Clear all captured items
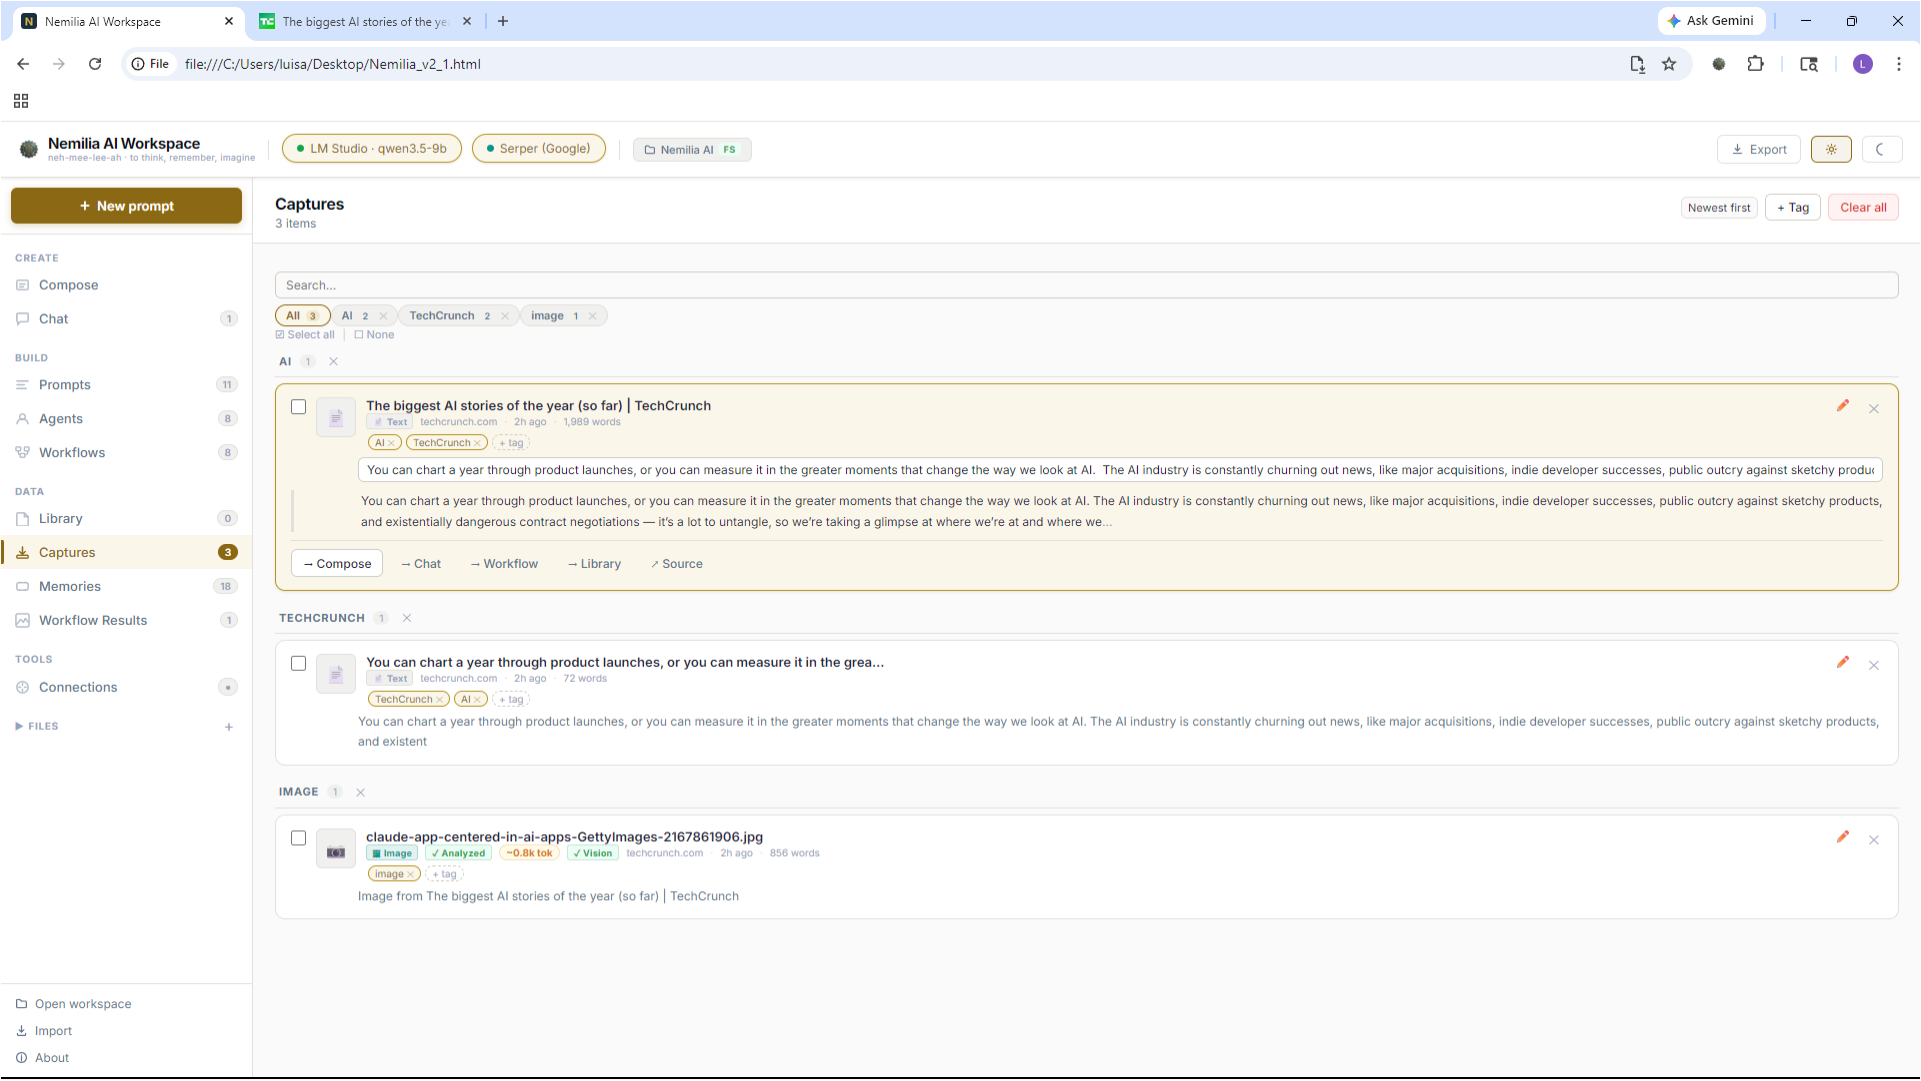The width and height of the screenshot is (1921, 1081). (1862, 207)
